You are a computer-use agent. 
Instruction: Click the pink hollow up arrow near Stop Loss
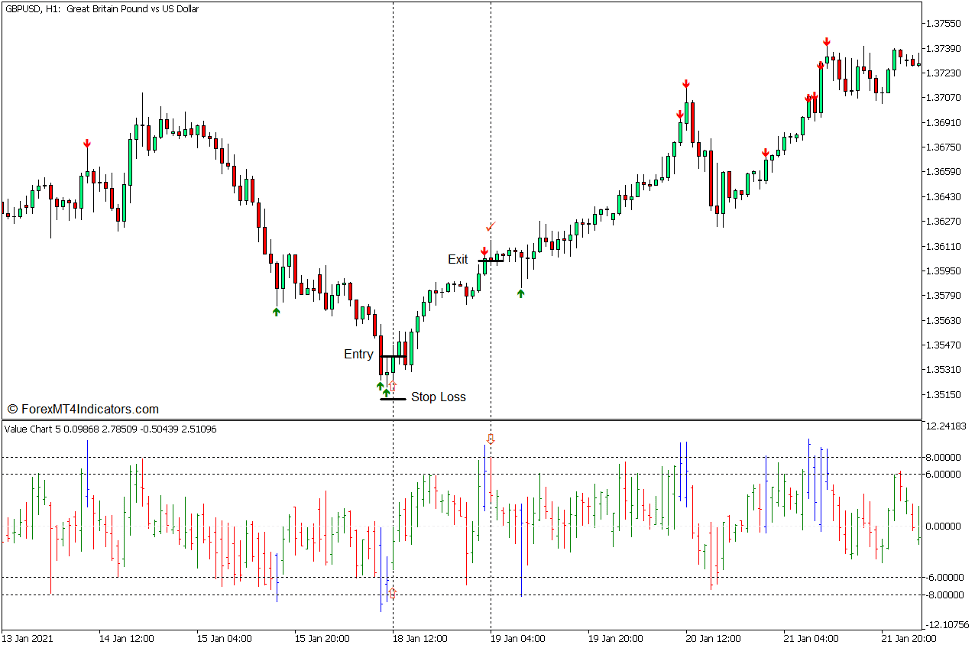pos(392,385)
